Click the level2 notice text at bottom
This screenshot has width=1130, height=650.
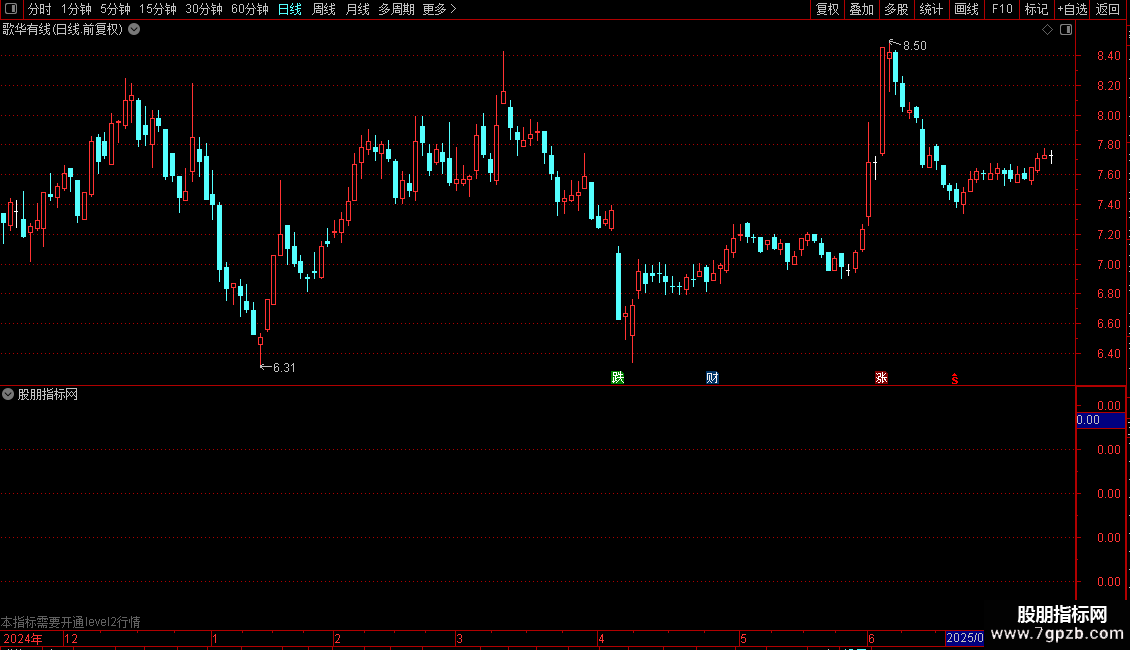point(71,622)
